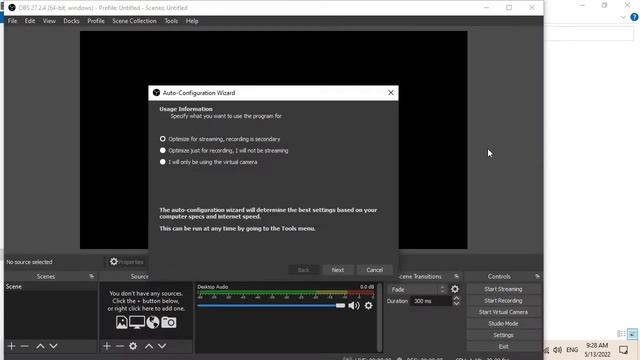
Task: Mute Desktop Audio speaker icon
Action: [x=353, y=305]
